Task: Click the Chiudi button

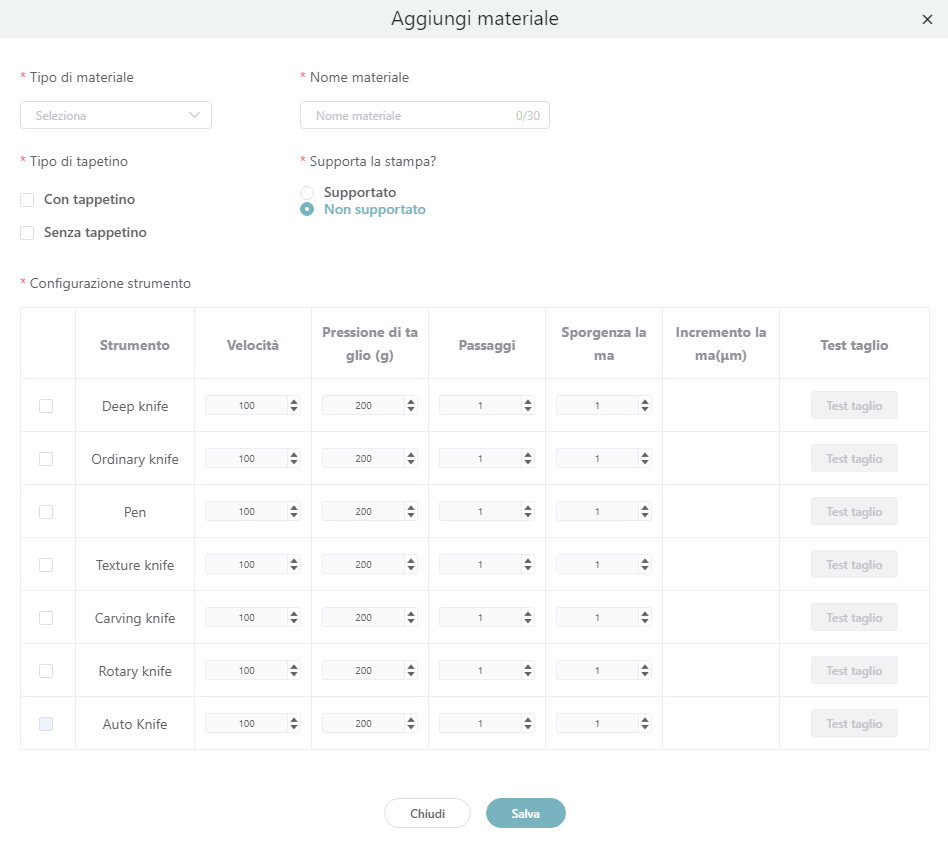Action: (427, 814)
